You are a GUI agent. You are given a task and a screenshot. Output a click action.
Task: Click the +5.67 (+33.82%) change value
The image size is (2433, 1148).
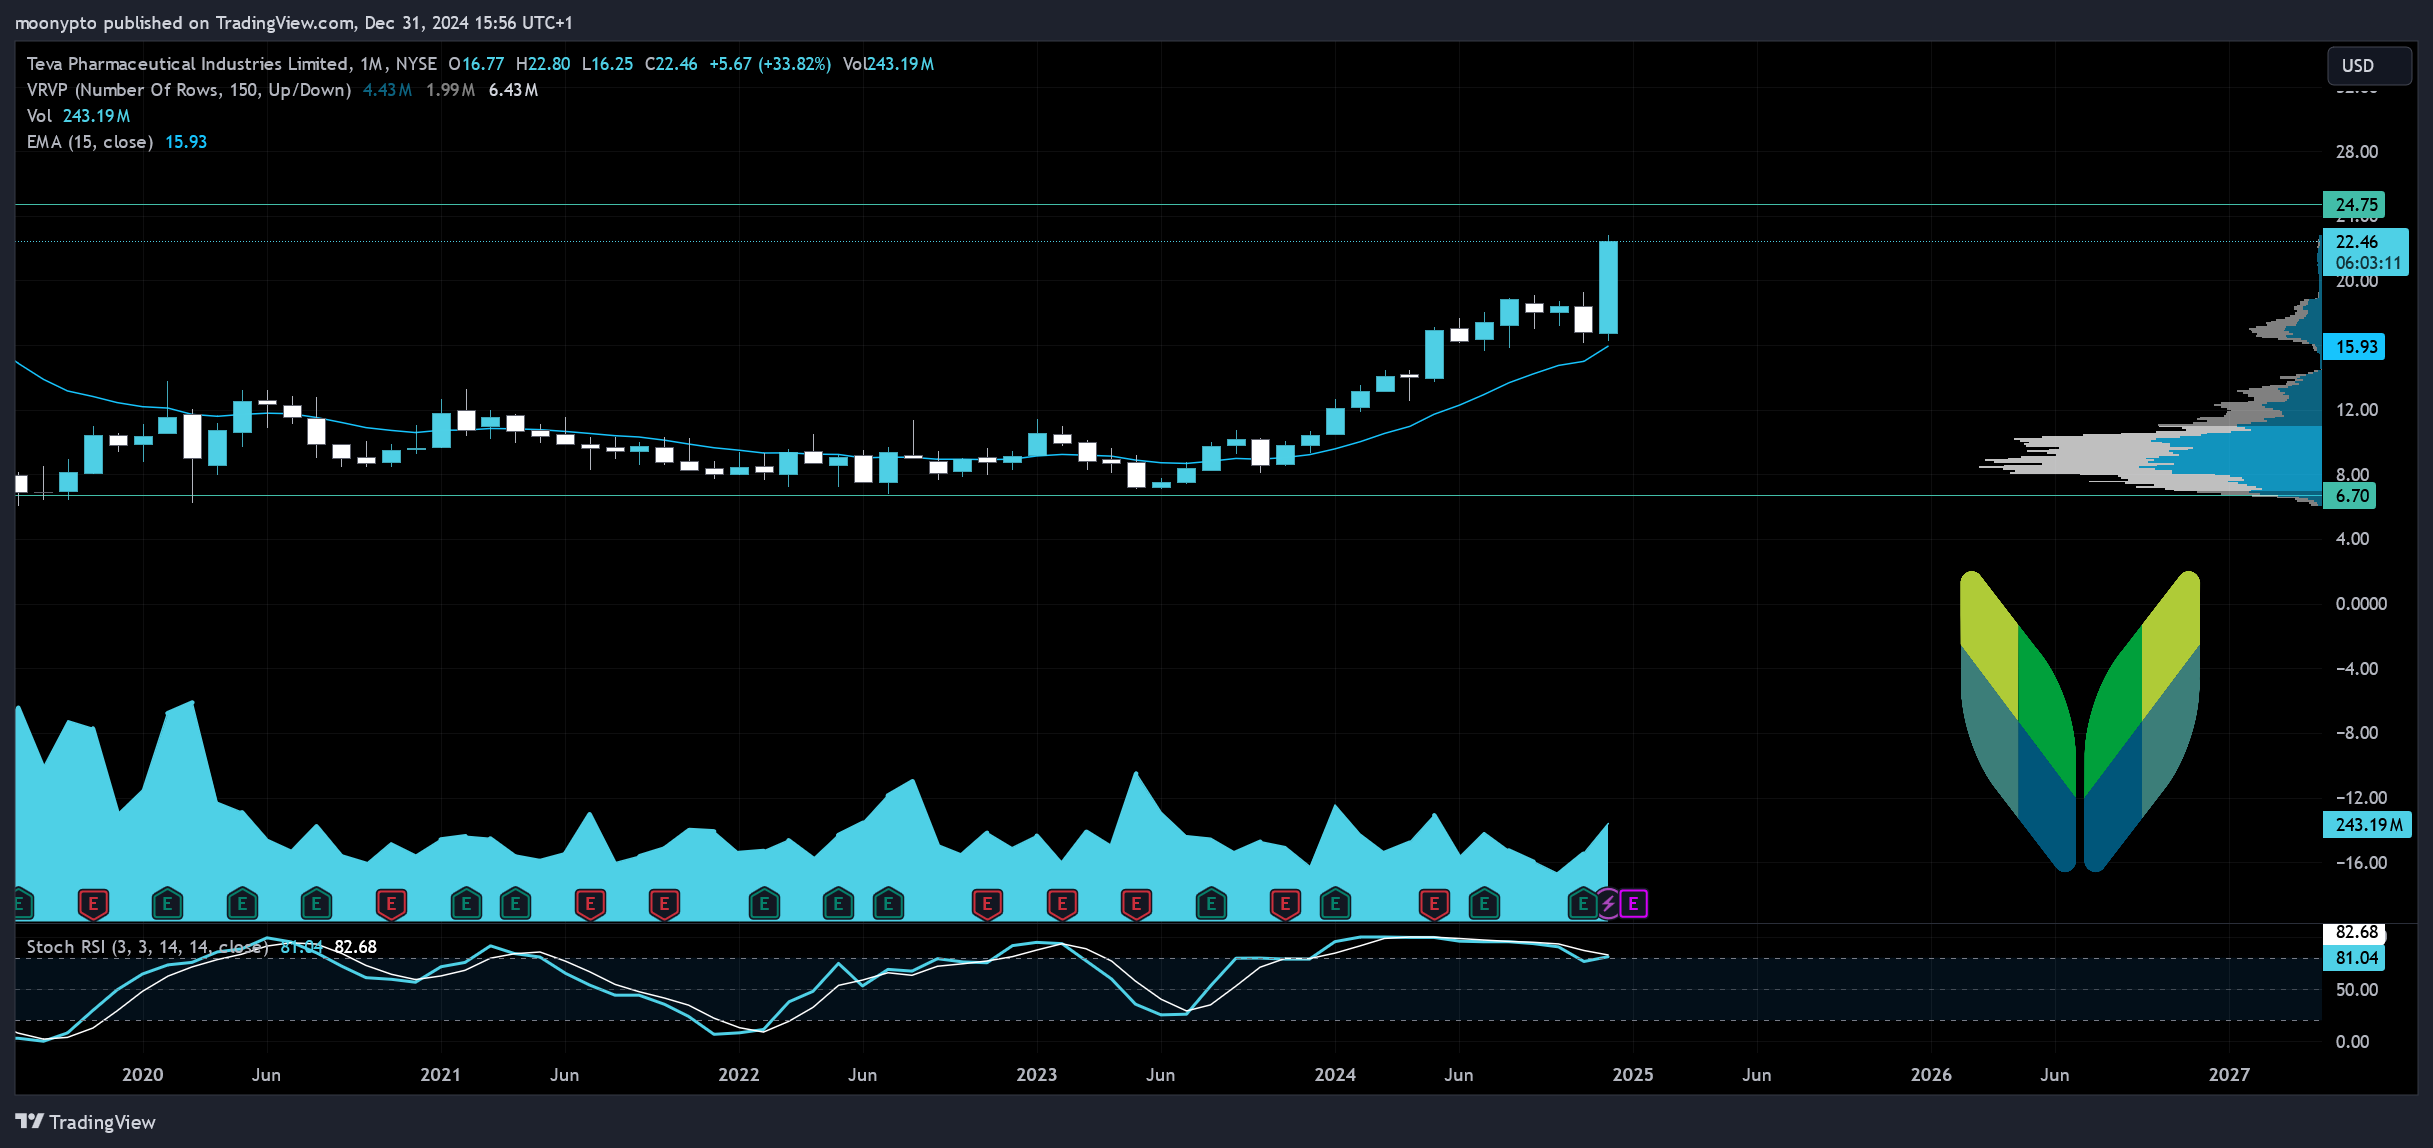tap(770, 64)
